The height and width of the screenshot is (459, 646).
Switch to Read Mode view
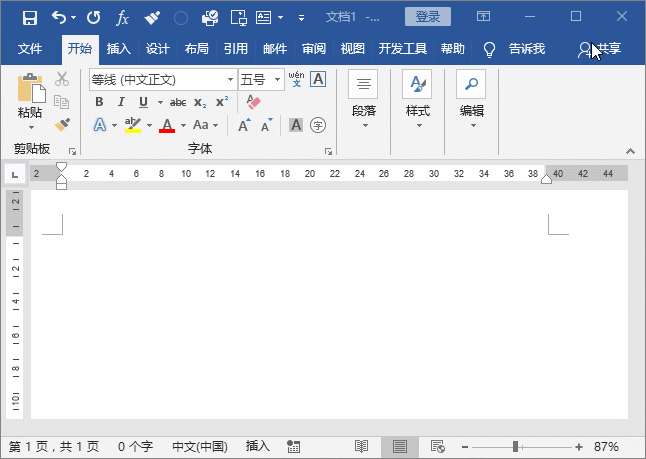(361, 447)
